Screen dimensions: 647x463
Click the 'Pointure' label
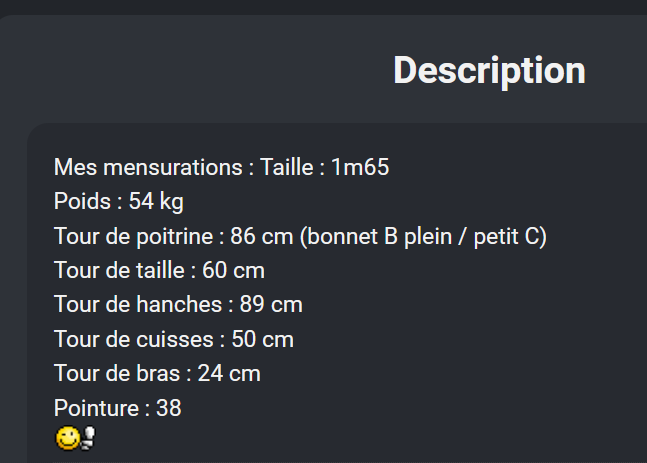click(97, 408)
